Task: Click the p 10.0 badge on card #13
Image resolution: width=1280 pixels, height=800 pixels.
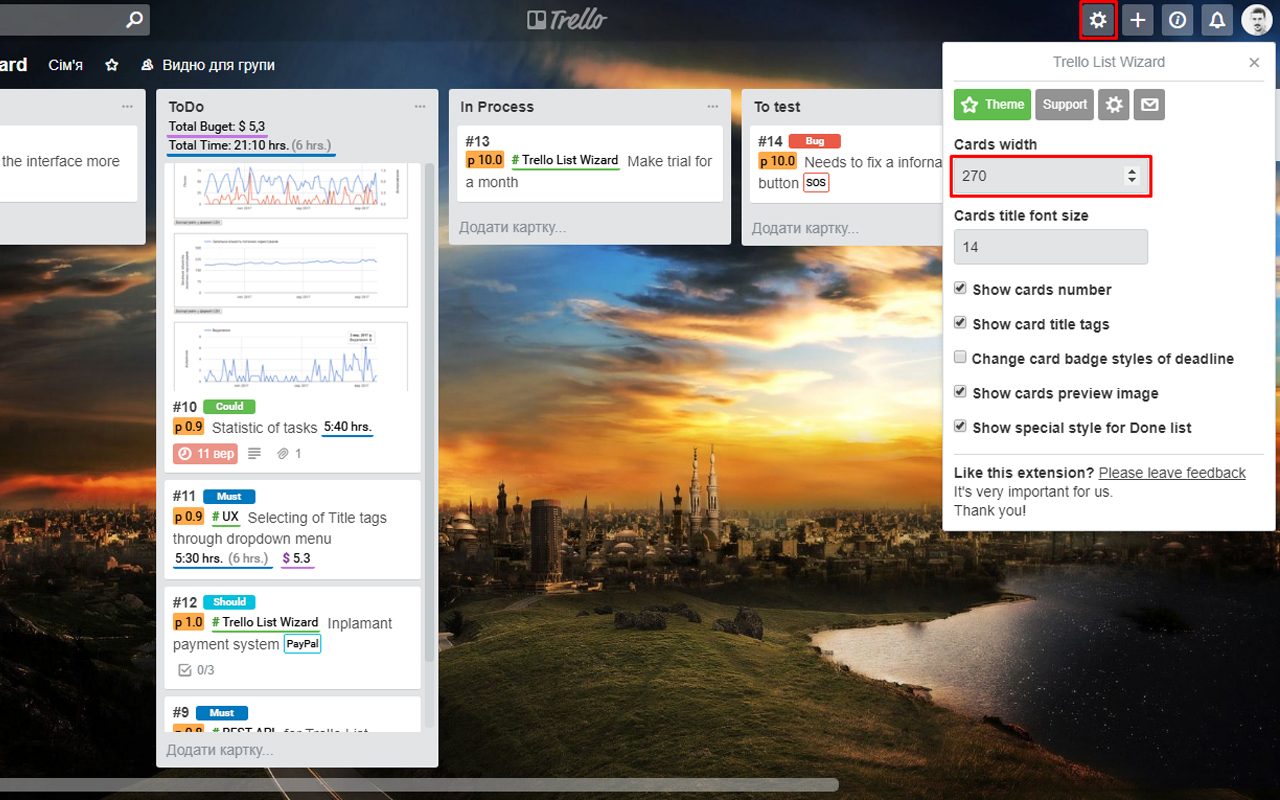Action: (x=485, y=160)
